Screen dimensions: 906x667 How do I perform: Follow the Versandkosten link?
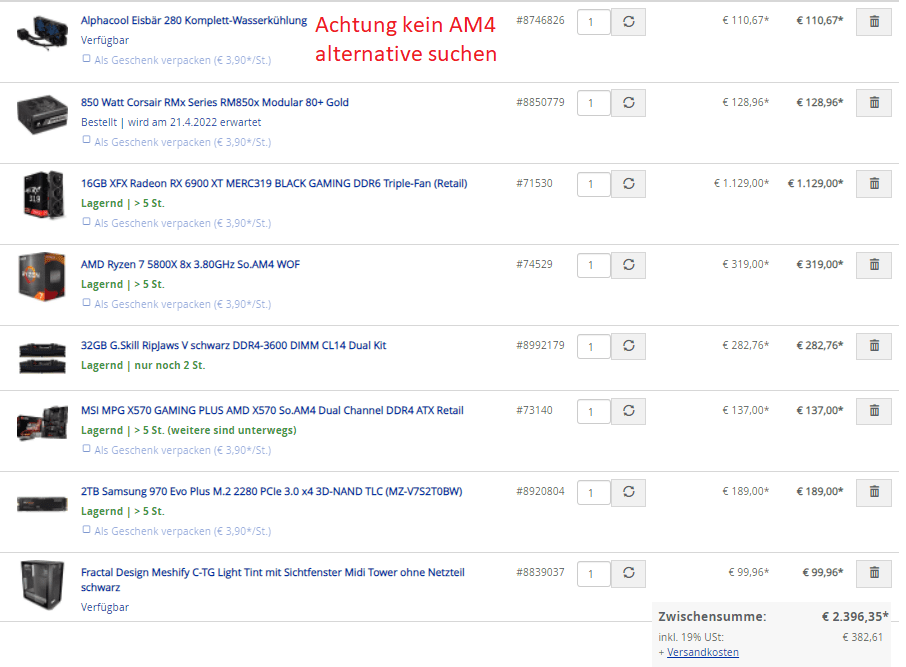(703, 652)
